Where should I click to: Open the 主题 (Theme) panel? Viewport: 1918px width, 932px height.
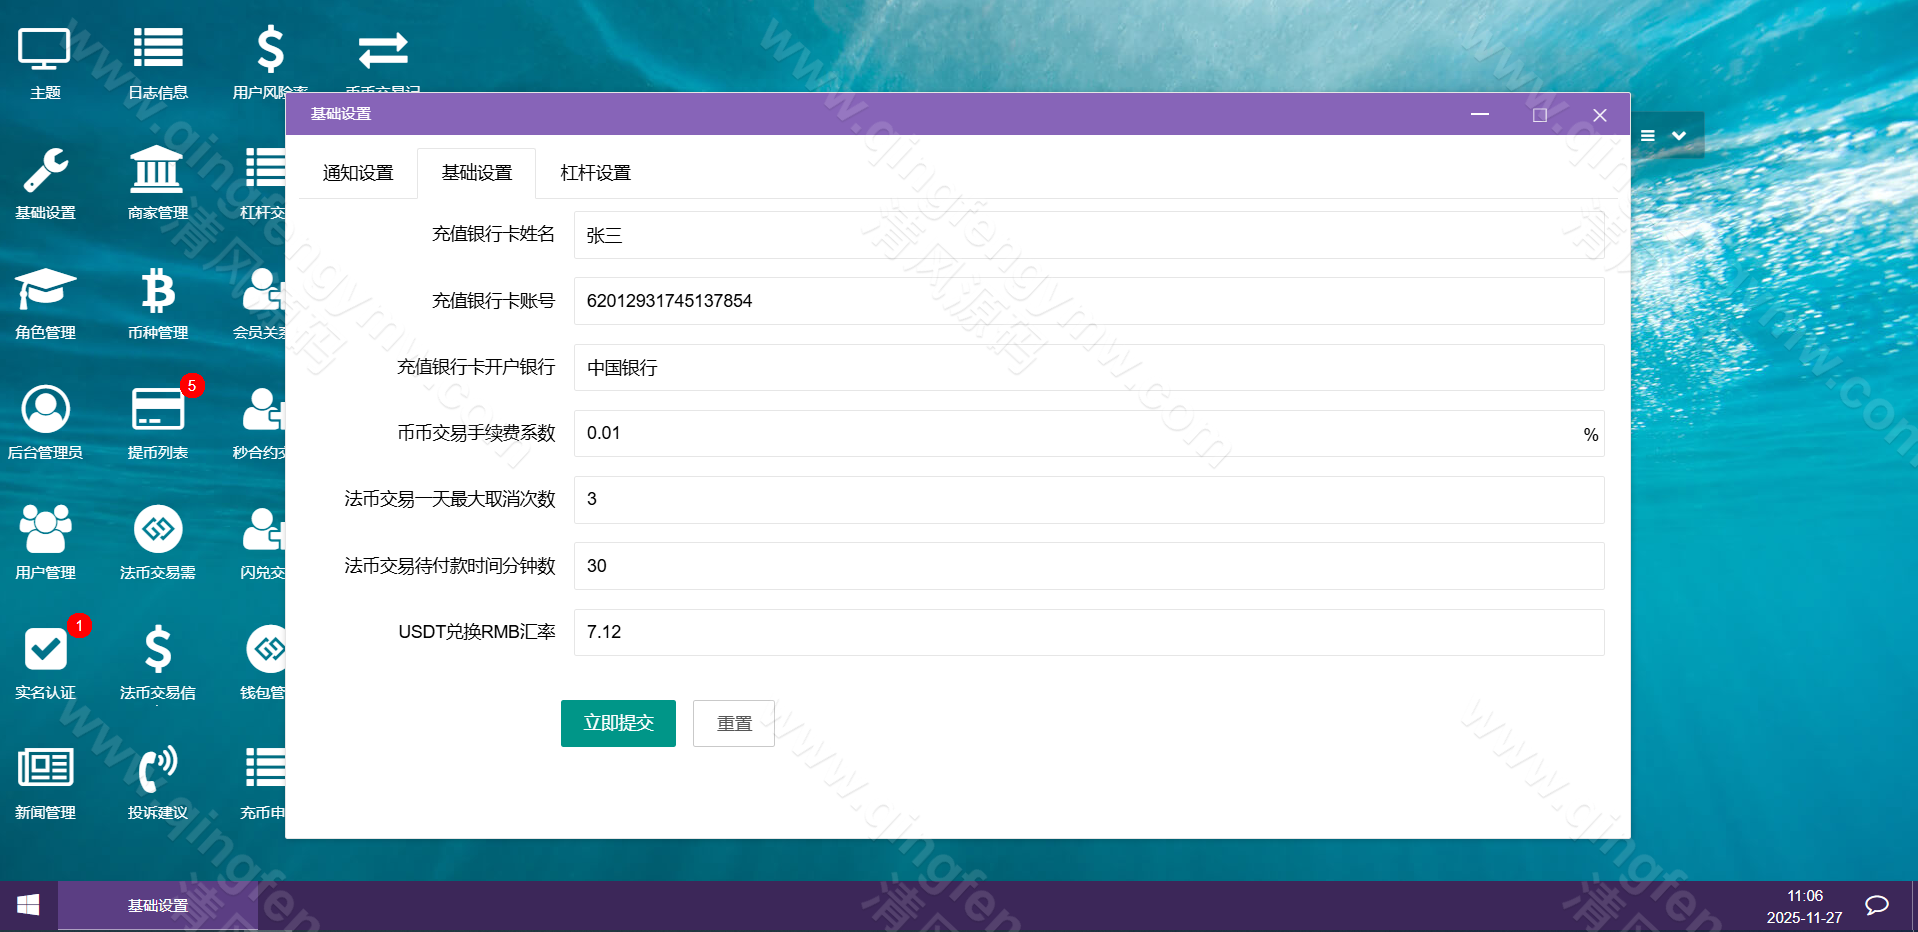coord(44,60)
